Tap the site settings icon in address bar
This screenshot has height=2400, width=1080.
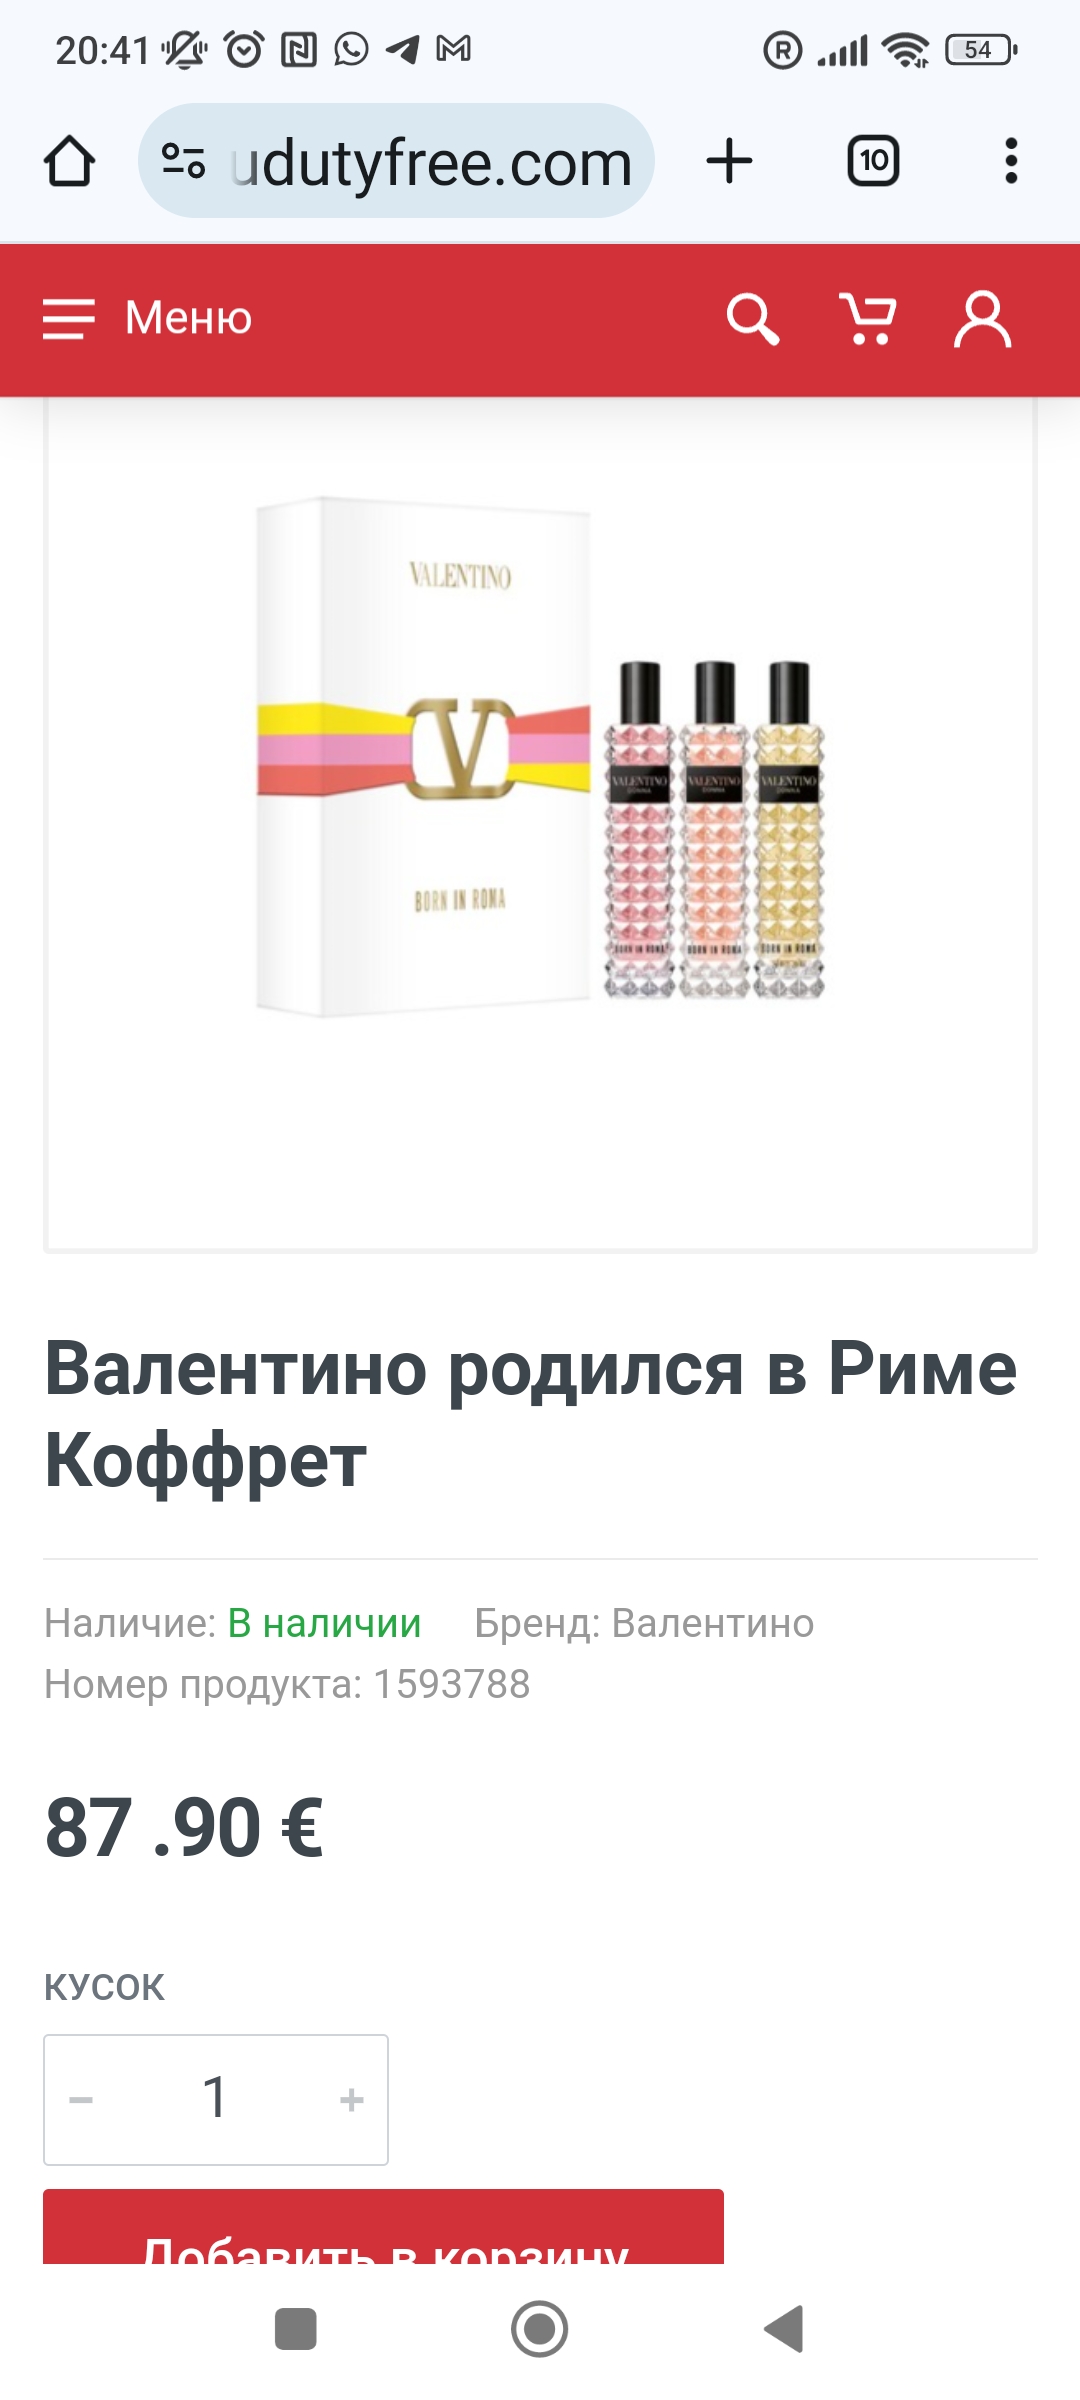[x=184, y=161]
